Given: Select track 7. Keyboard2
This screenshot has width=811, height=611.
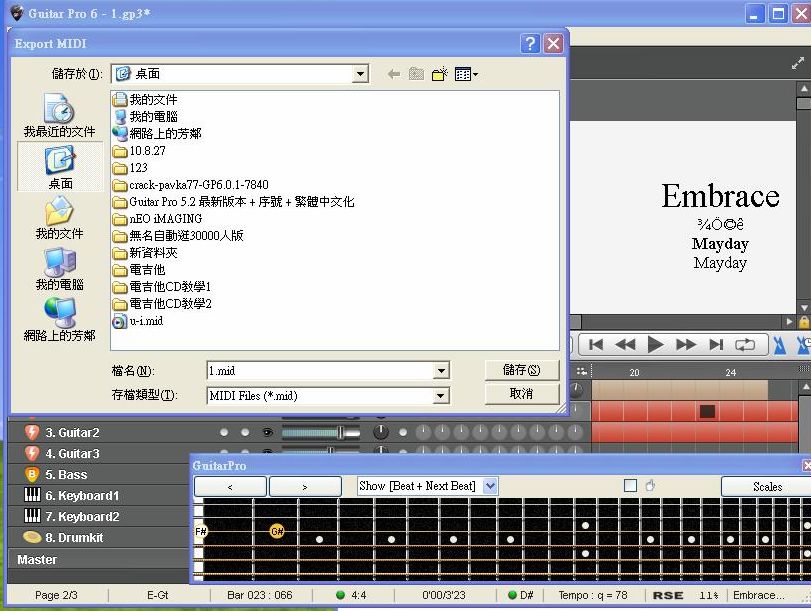Looking at the screenshot, I should (x=82, y=516).
